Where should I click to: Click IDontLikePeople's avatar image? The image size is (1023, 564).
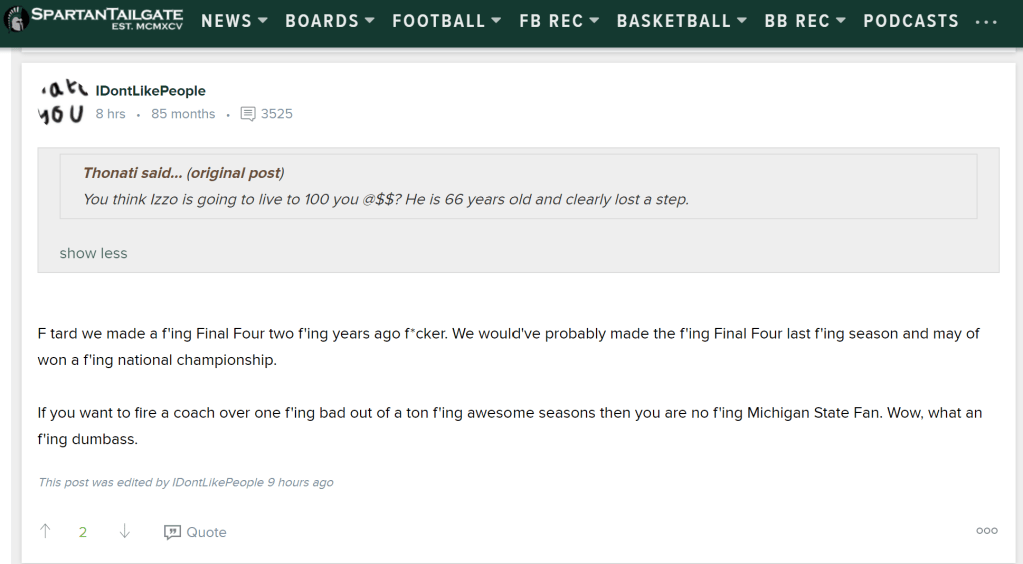pos(61,101)
